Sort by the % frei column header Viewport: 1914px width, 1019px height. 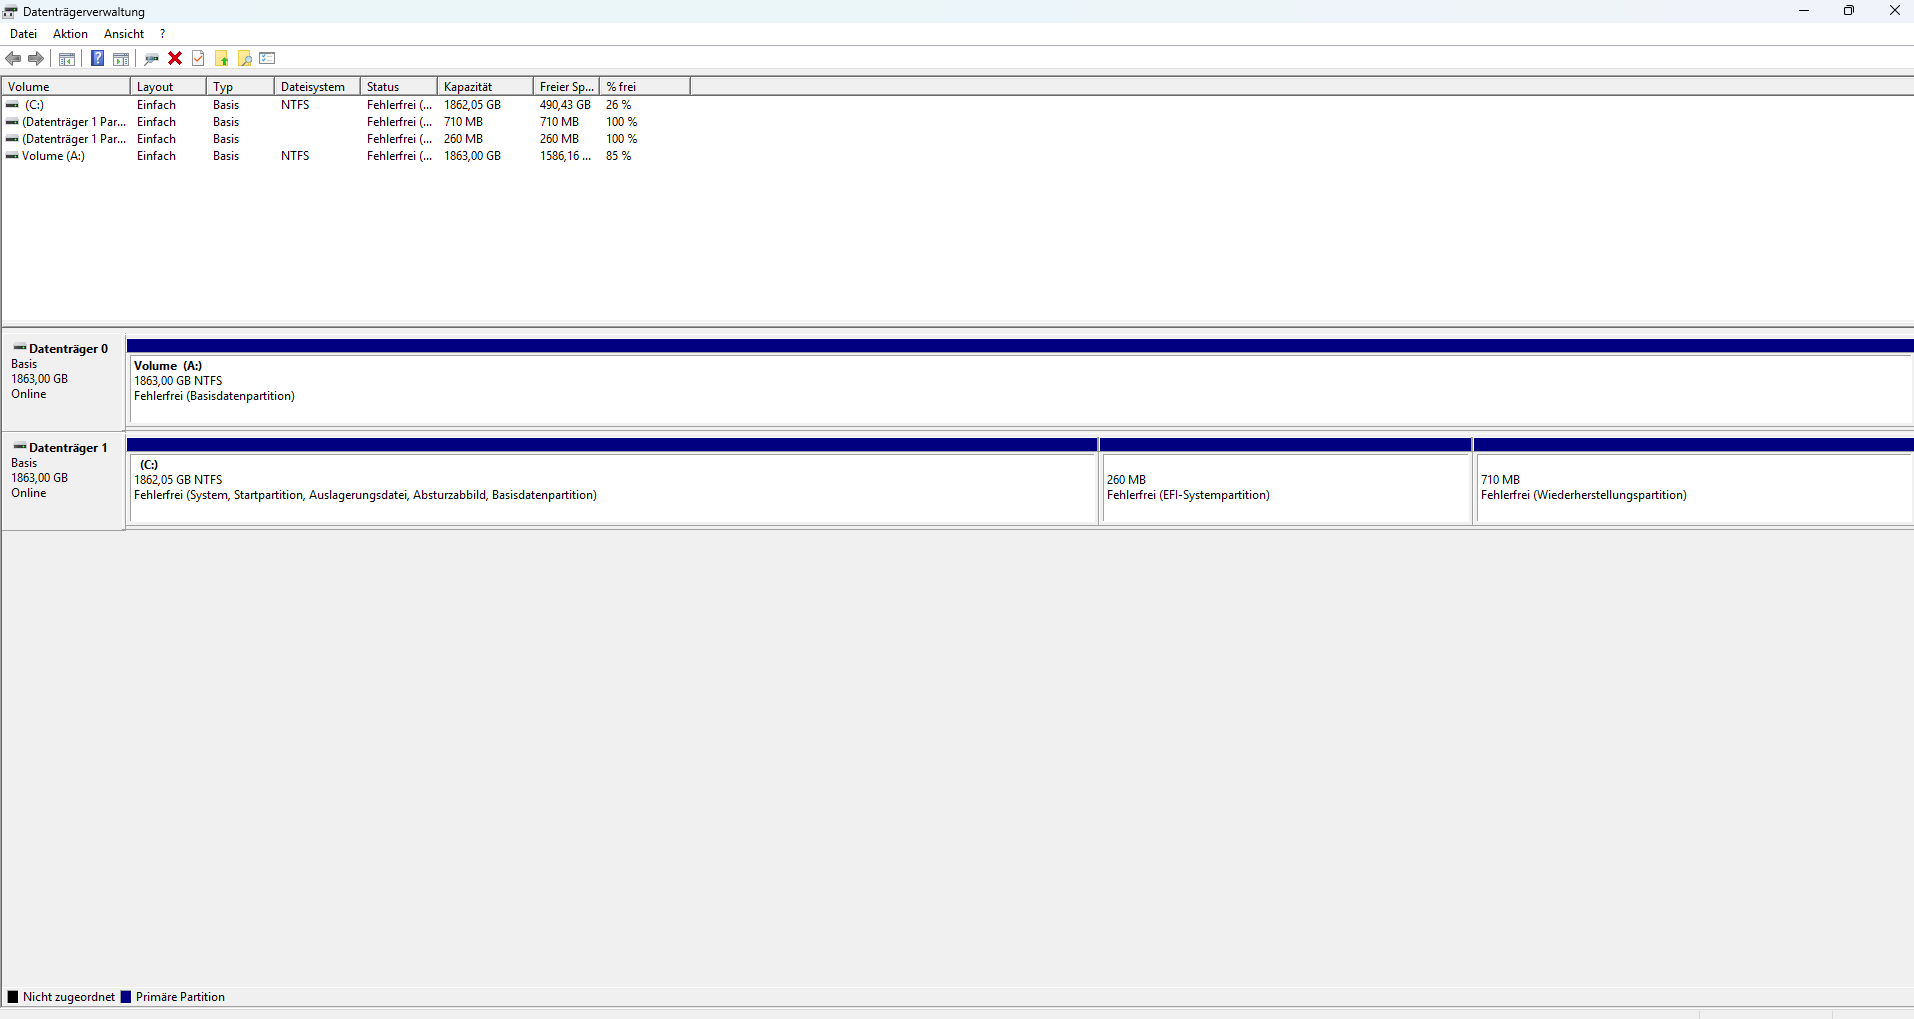tap(645, 87)
